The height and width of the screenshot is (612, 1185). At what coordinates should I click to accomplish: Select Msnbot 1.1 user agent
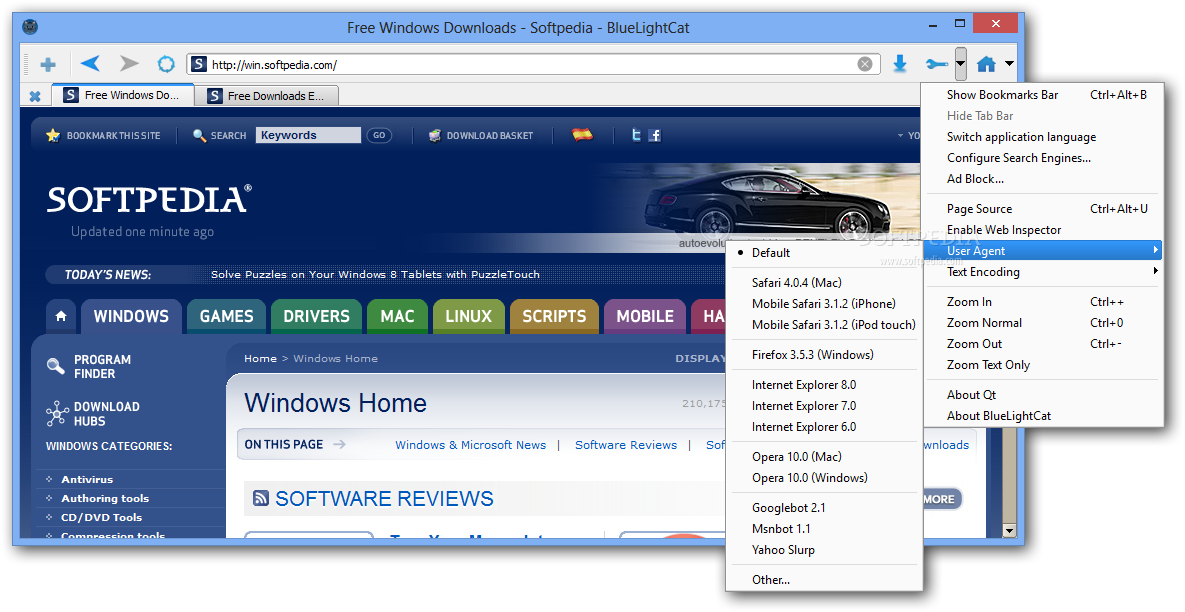(825, 529)
